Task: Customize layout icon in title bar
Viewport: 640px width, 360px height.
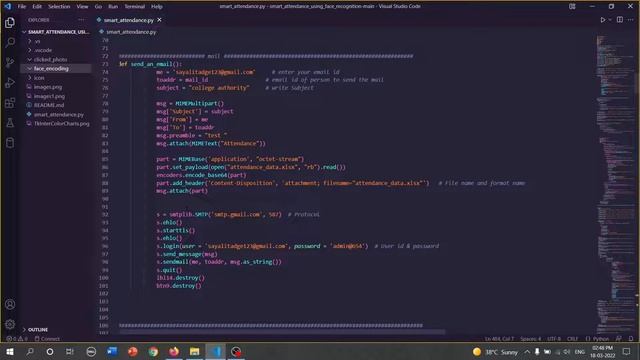Action: (x=572, y=6)
